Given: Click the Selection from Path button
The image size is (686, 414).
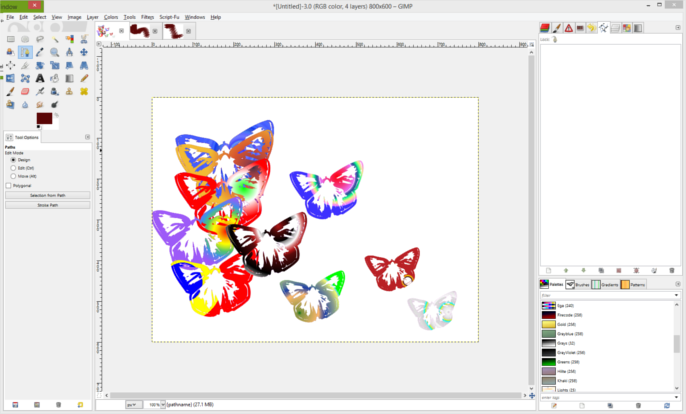Looking at the screenshot, I should tap(48, 195).
